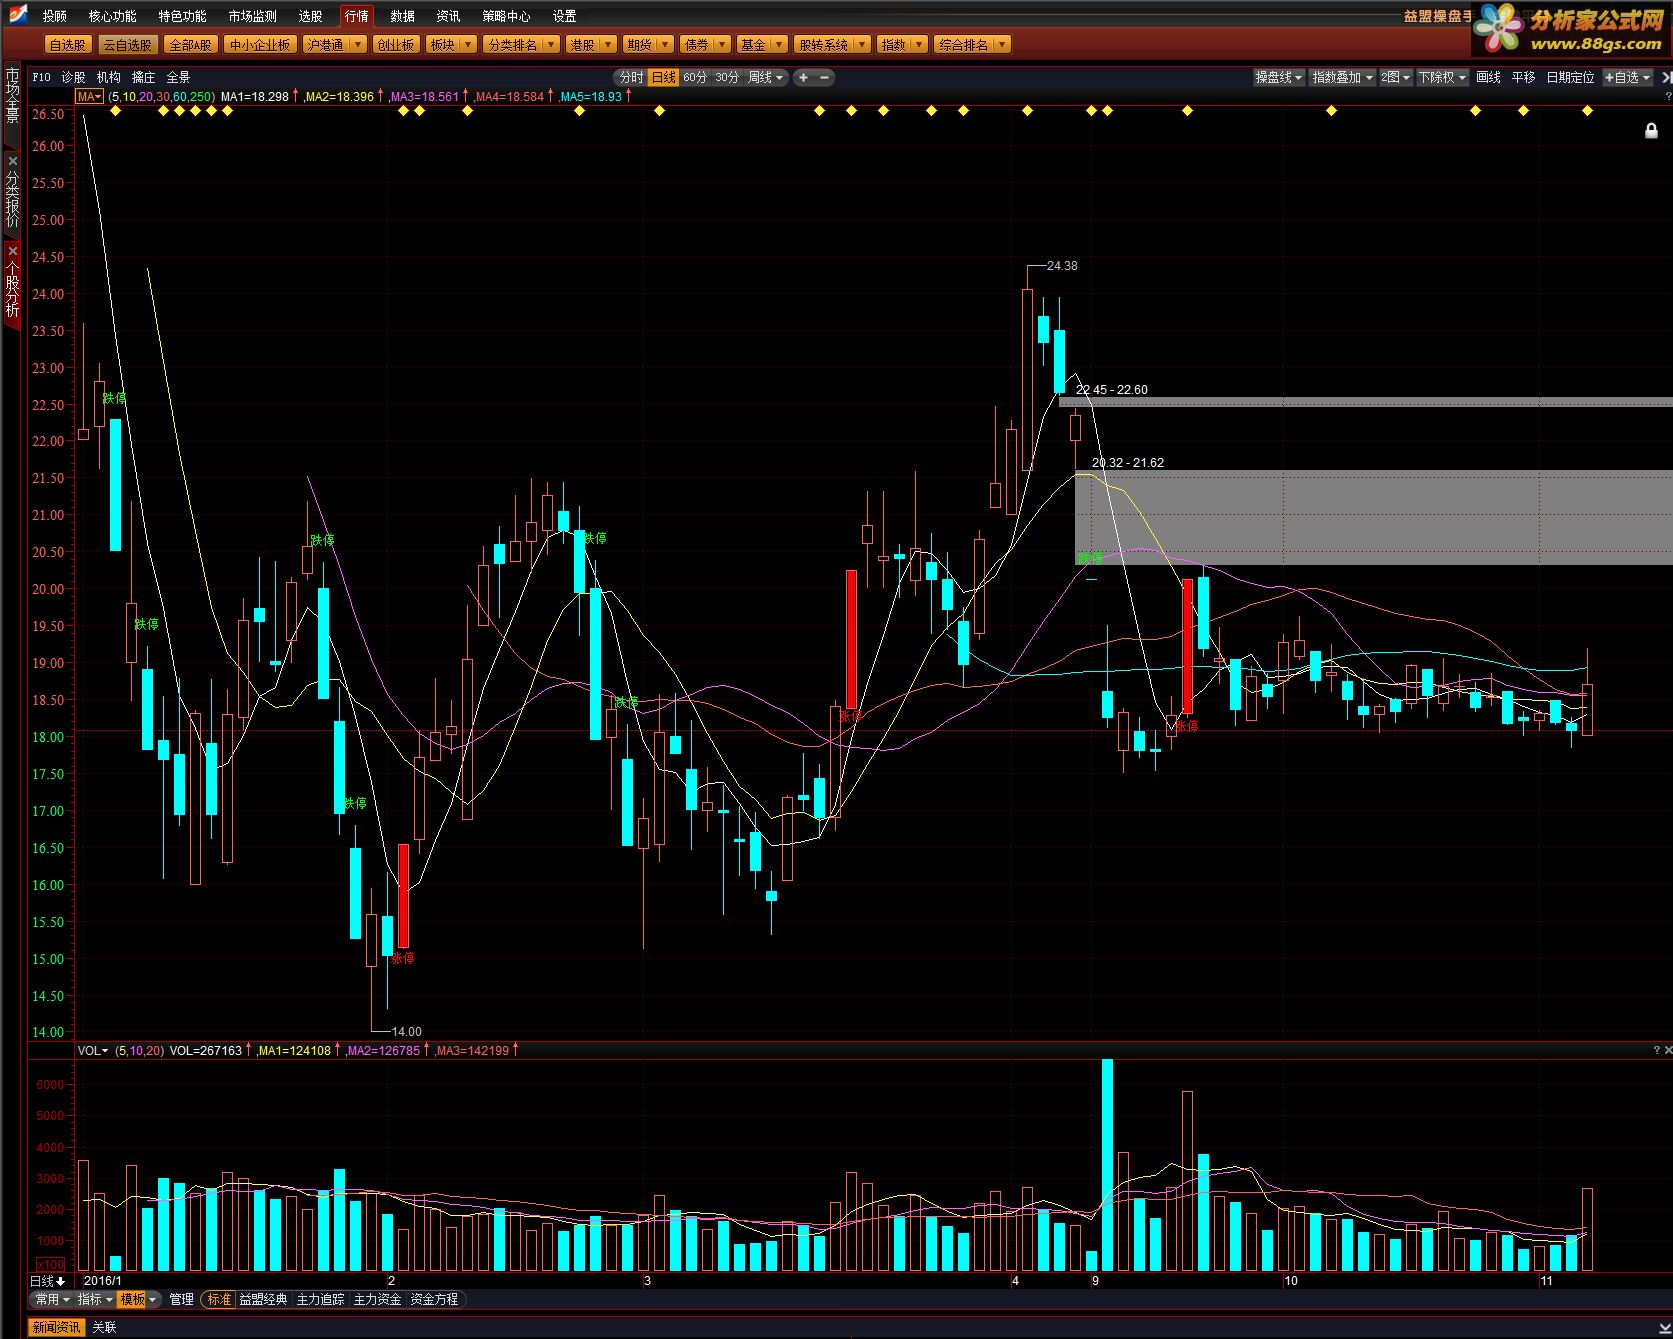This screenshot has height=1339, width=1673.
Task: Open the 特色功能 menu
Action: click(182, 16)
